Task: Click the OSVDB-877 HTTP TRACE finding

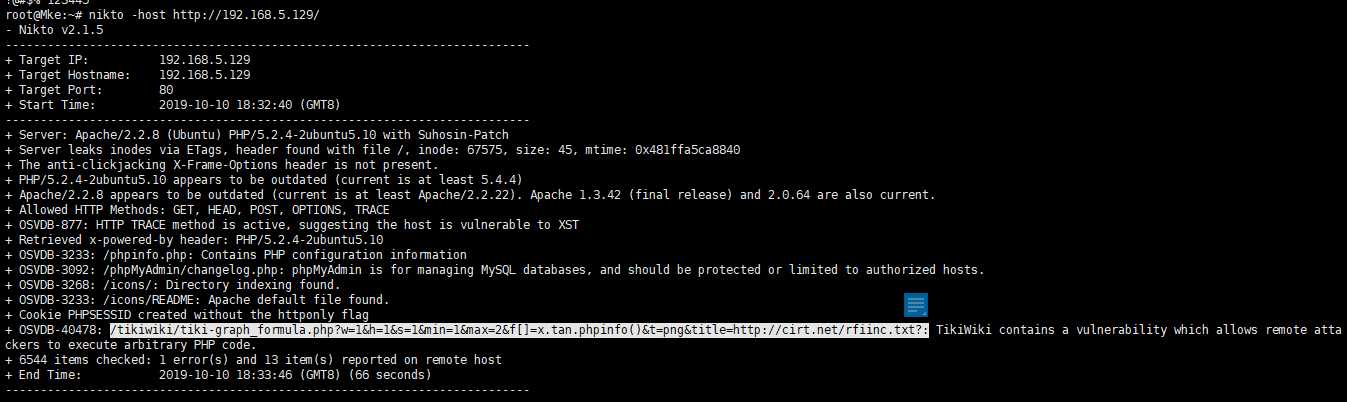Action: tap(292, 225)
